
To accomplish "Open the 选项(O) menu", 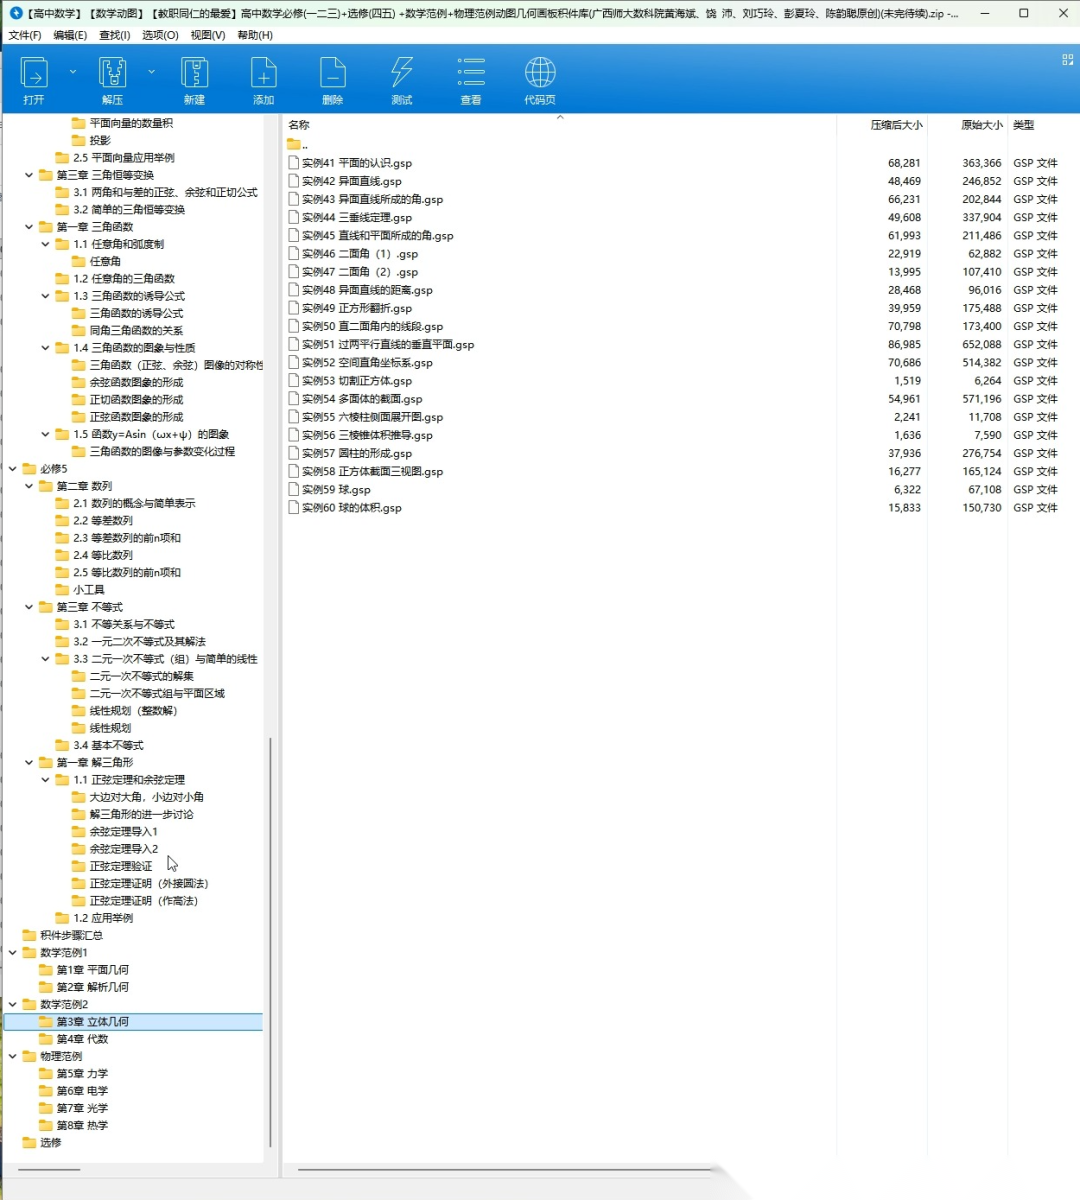I will (x=160, y=35).
